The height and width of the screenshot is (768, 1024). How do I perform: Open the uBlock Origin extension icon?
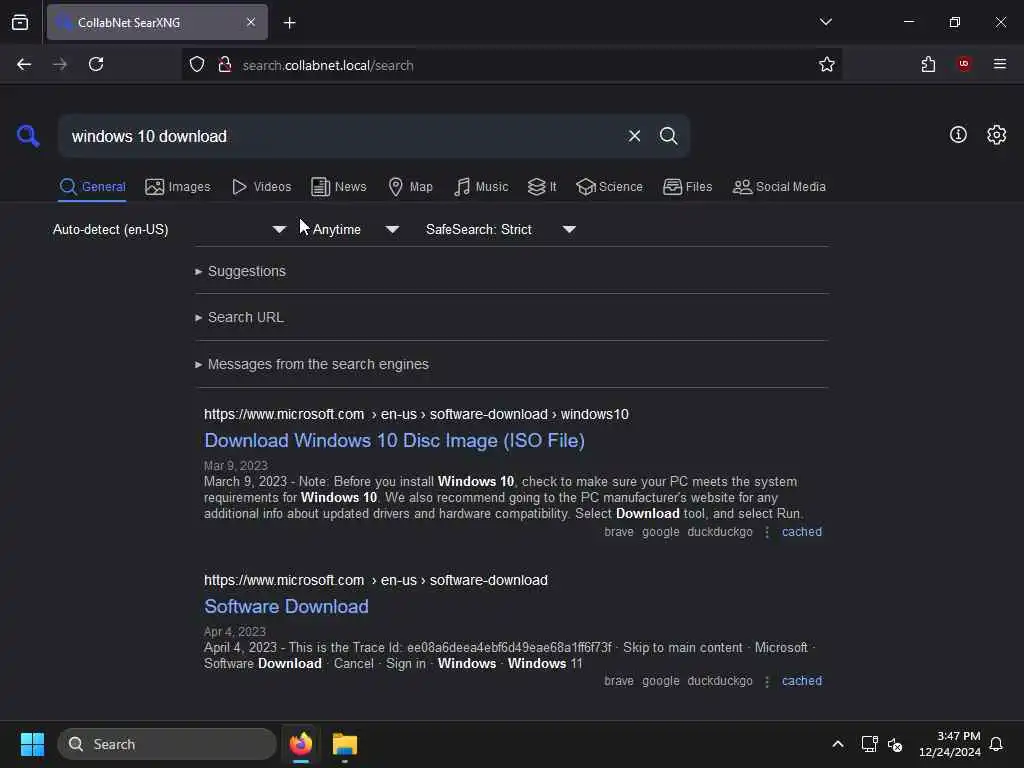(x=964, y=64)
